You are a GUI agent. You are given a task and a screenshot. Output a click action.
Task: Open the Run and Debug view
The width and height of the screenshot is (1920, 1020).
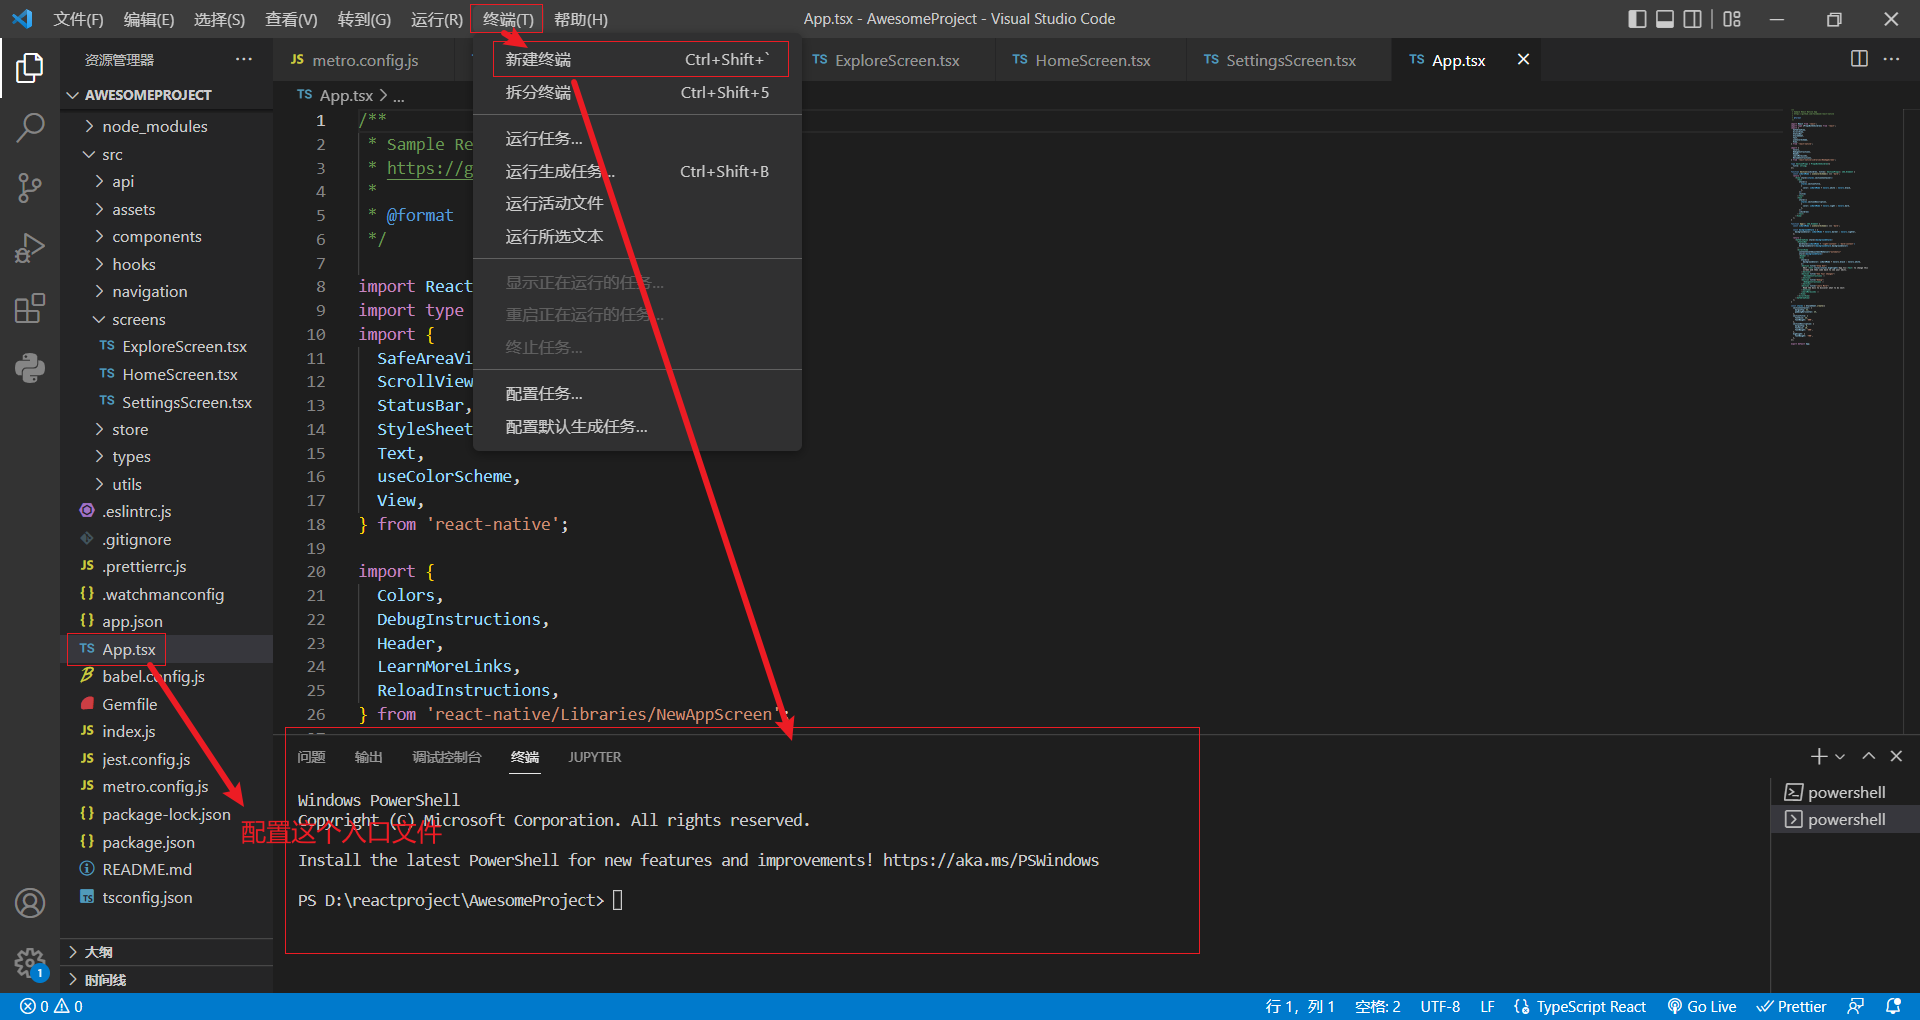pyautogui.click(x=30, y=248)
